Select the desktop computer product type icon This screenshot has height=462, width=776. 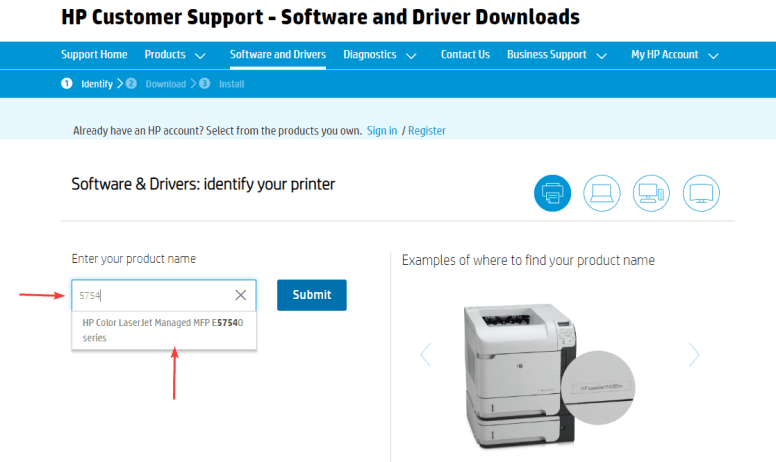651,192
